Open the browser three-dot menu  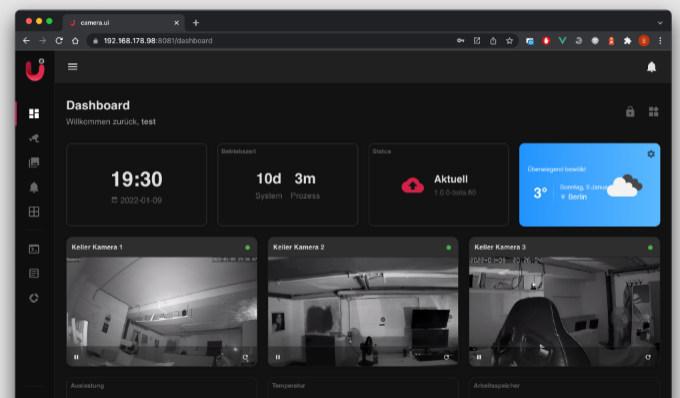click(660, 41)
